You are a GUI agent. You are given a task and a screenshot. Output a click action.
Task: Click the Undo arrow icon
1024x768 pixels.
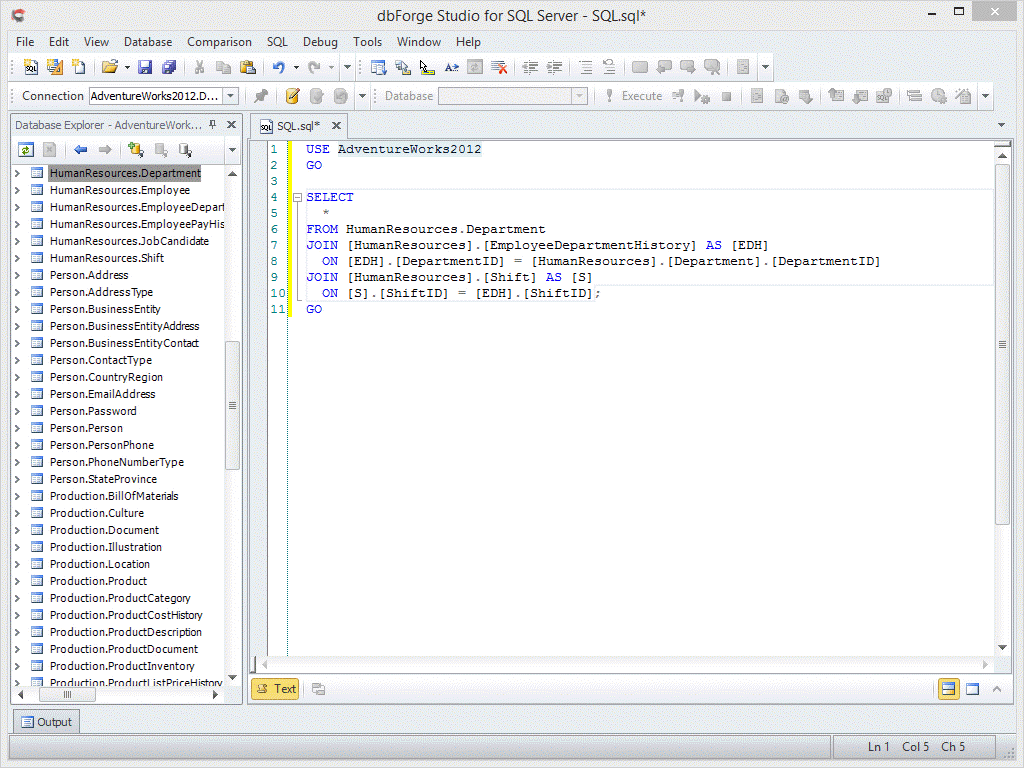[x=279, y=68]
